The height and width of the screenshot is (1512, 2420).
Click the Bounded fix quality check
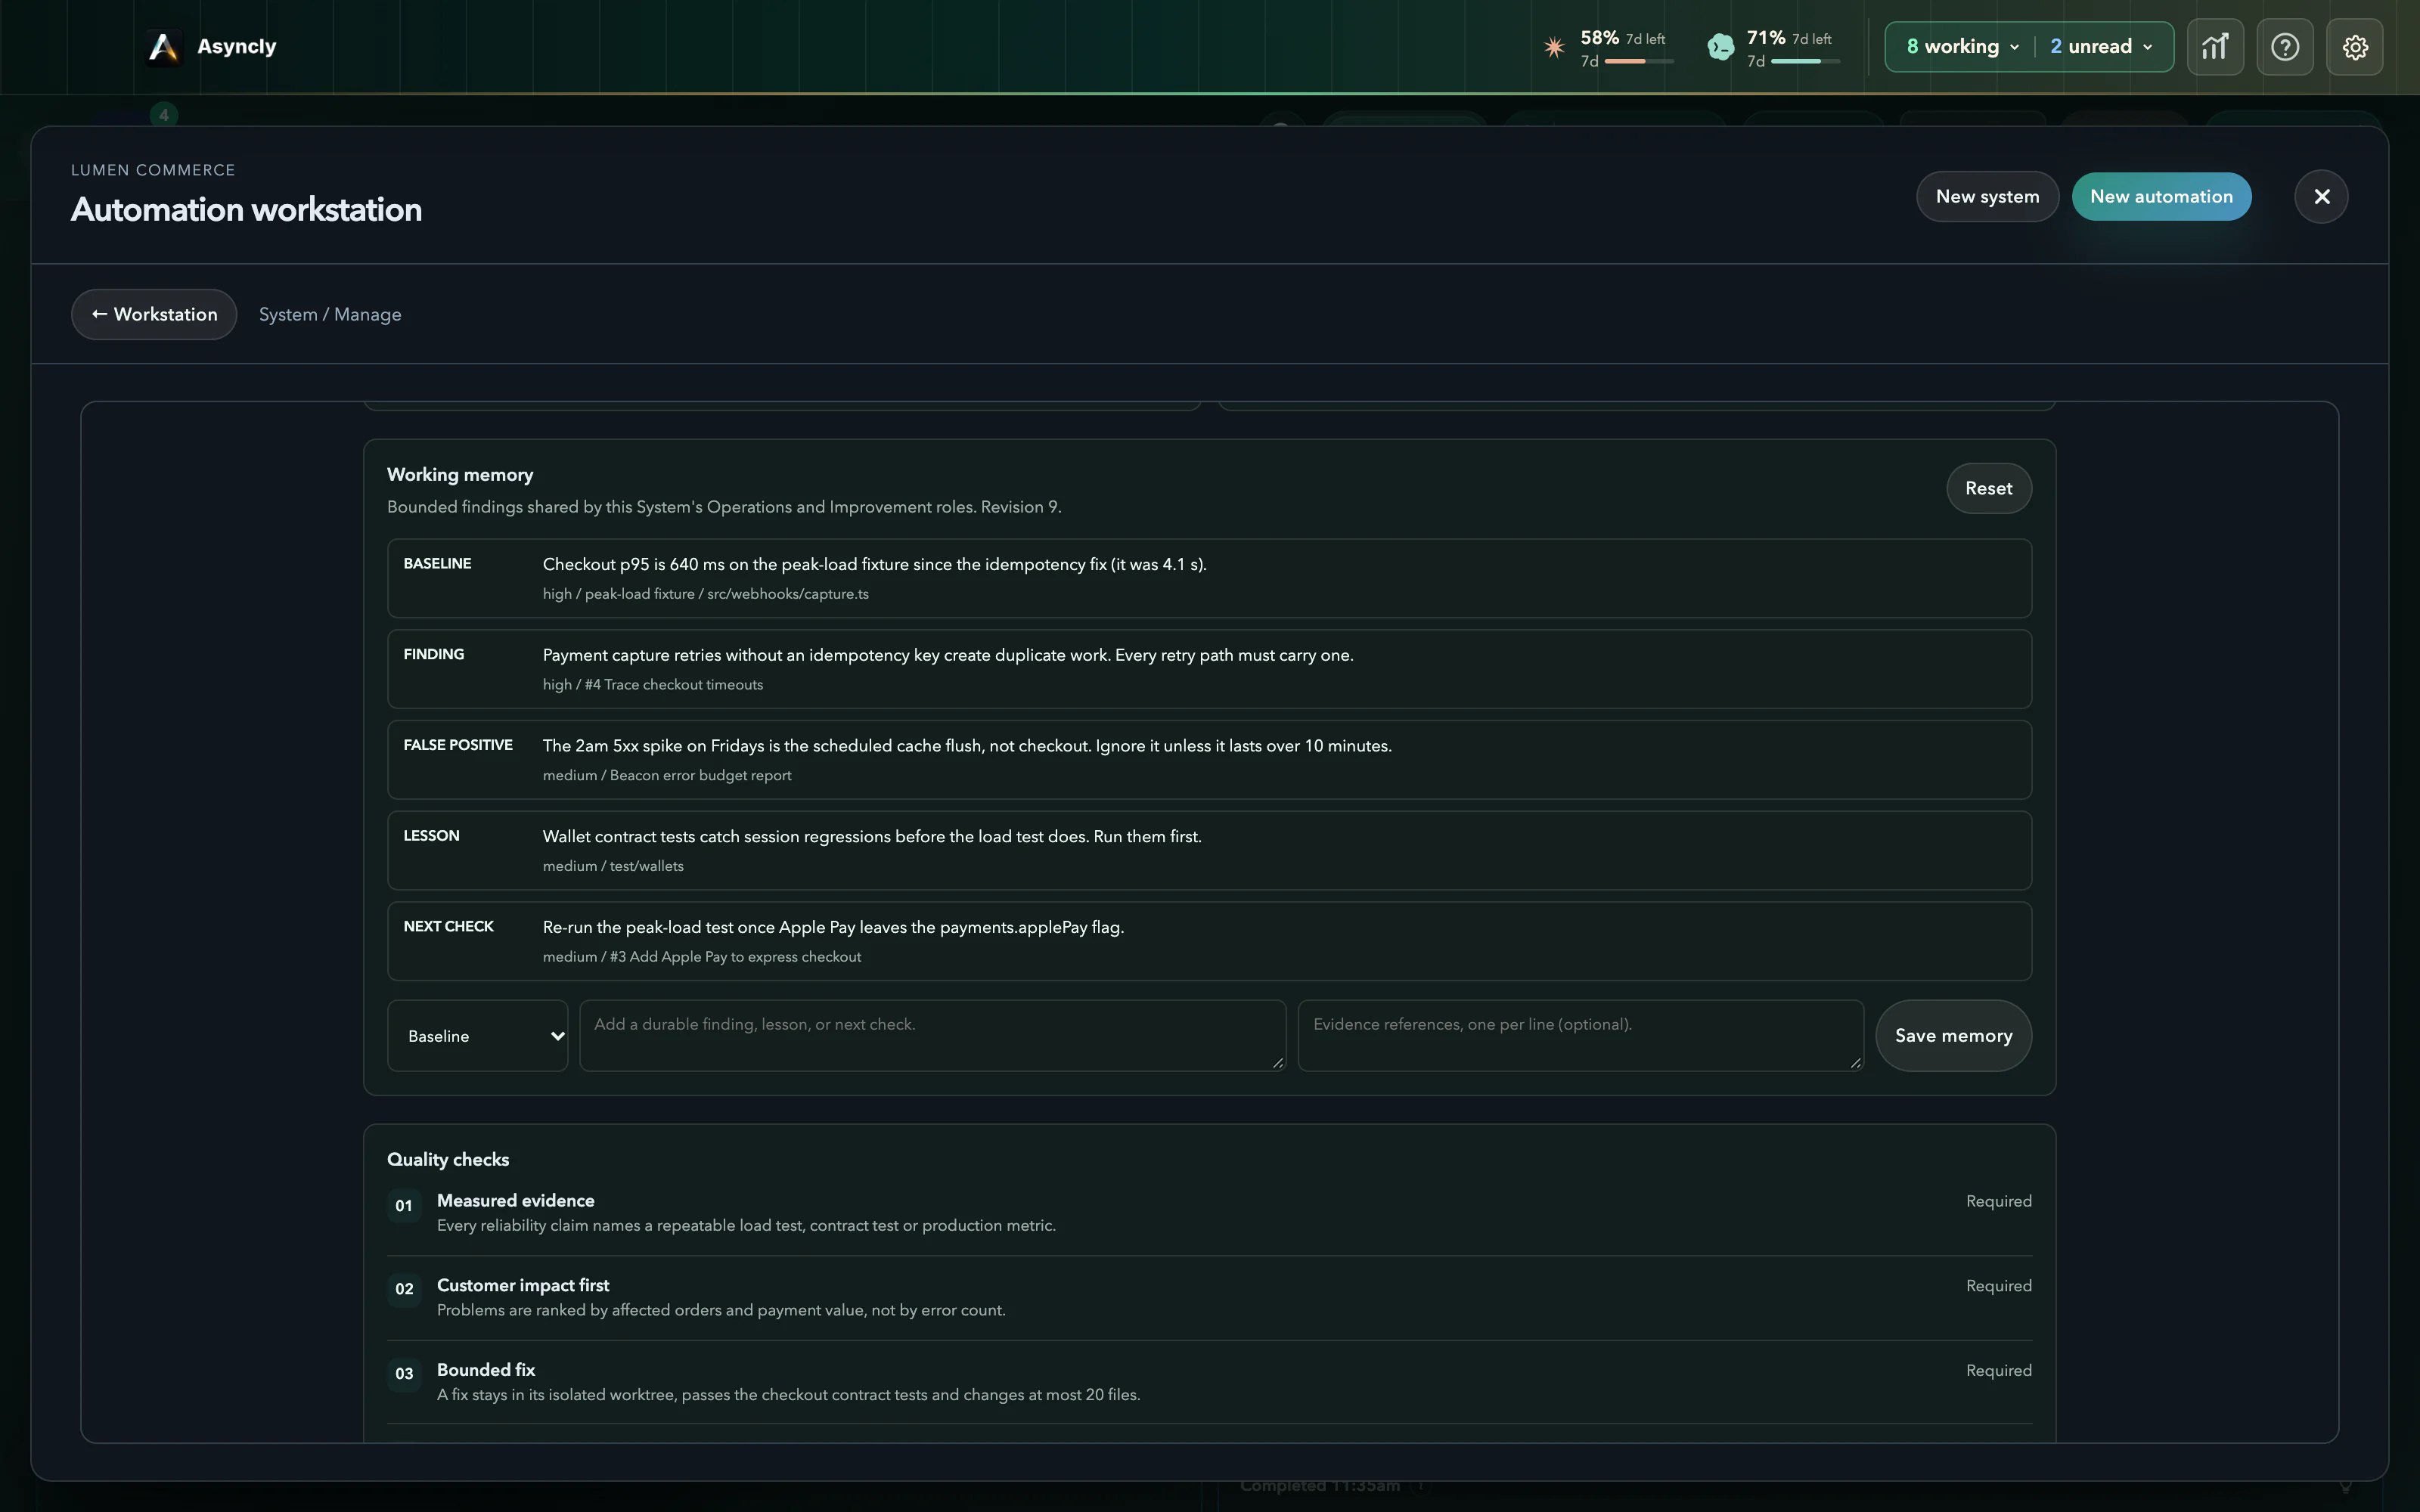click(x=1209, y=1382)
